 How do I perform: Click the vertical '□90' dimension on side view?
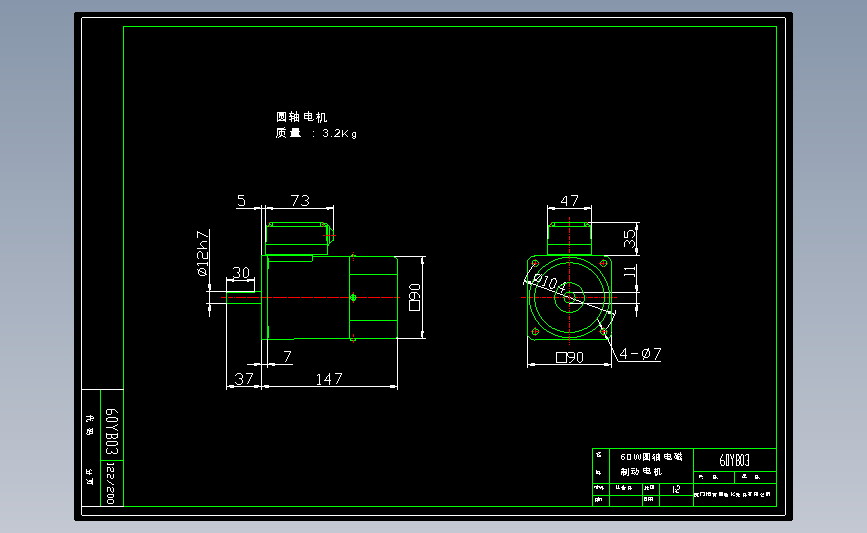point(415,297)
